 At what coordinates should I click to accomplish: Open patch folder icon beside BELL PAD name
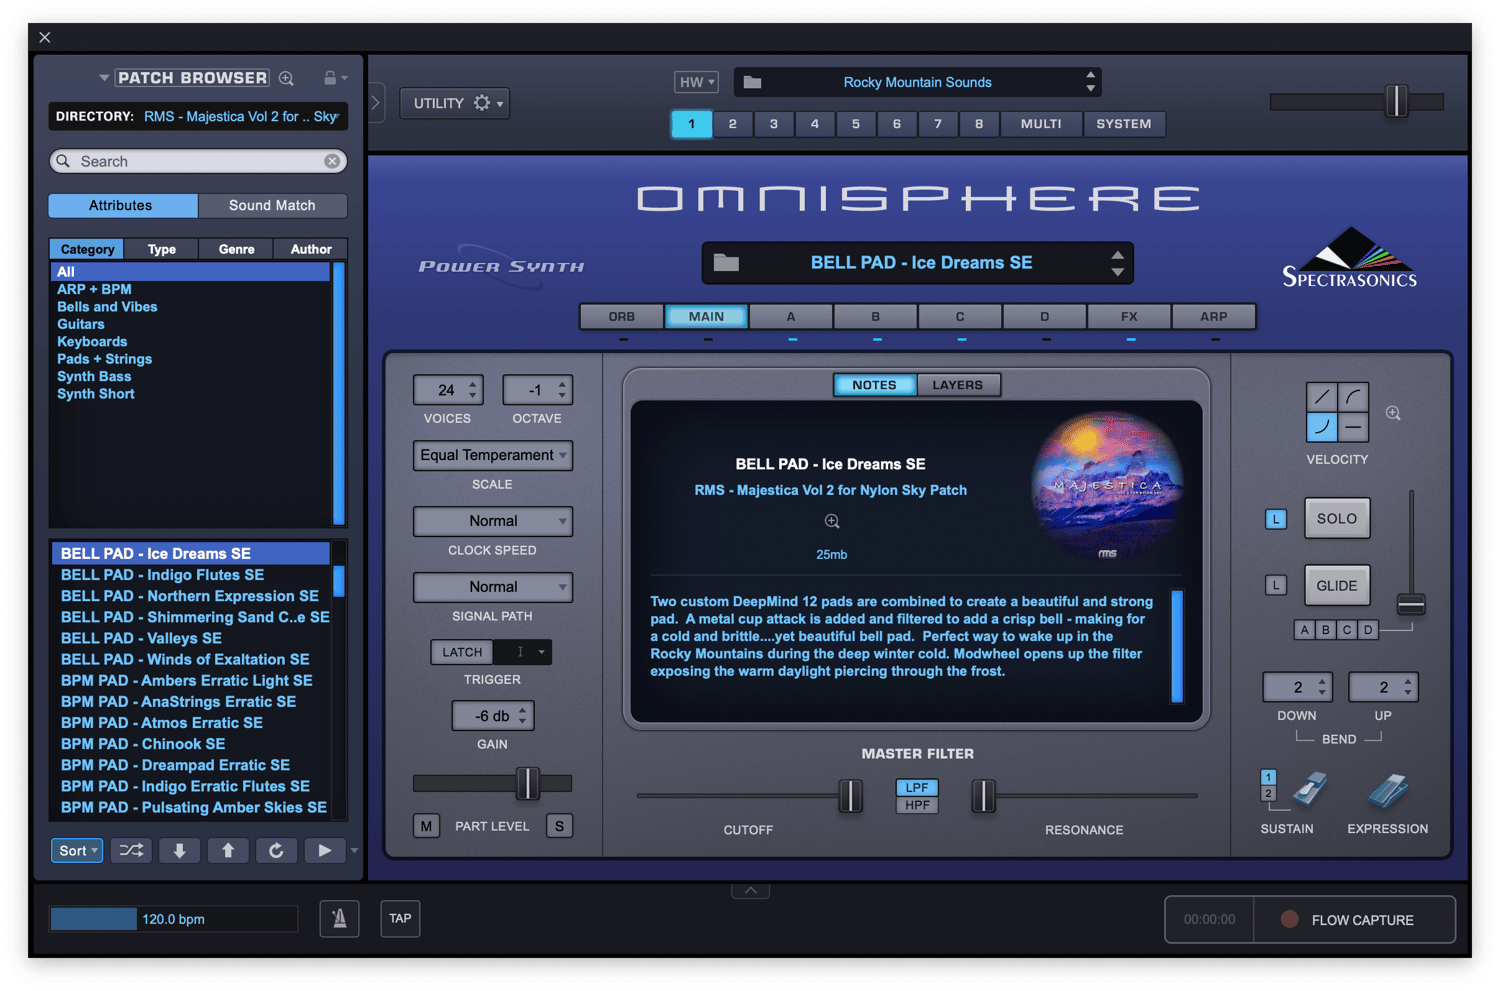726,263
